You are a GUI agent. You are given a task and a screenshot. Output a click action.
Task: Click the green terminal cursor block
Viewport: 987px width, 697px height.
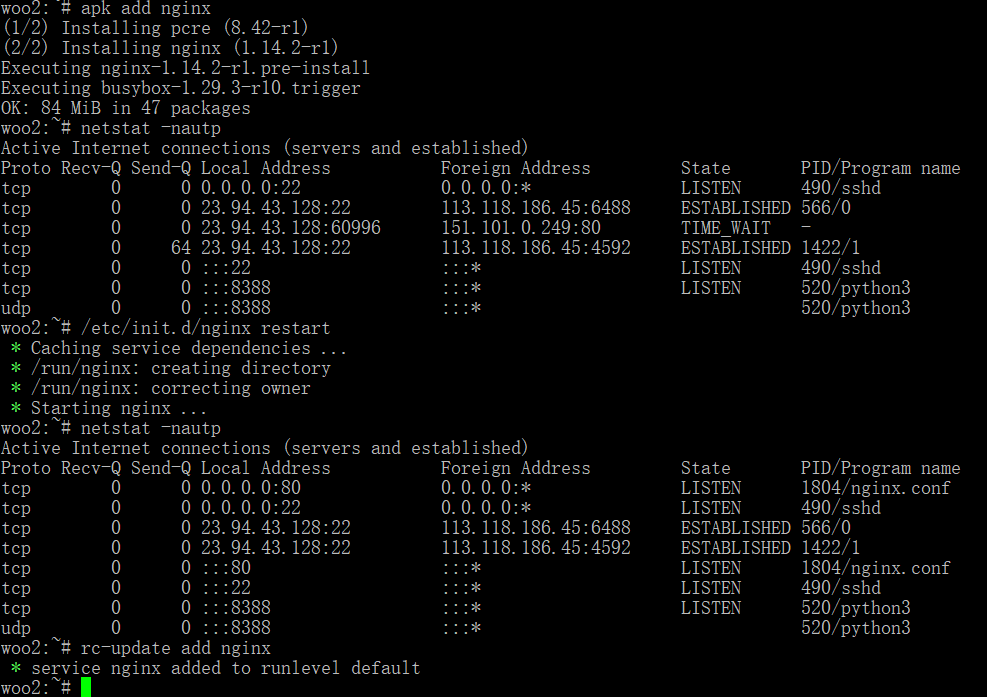[x=86, y=687]
